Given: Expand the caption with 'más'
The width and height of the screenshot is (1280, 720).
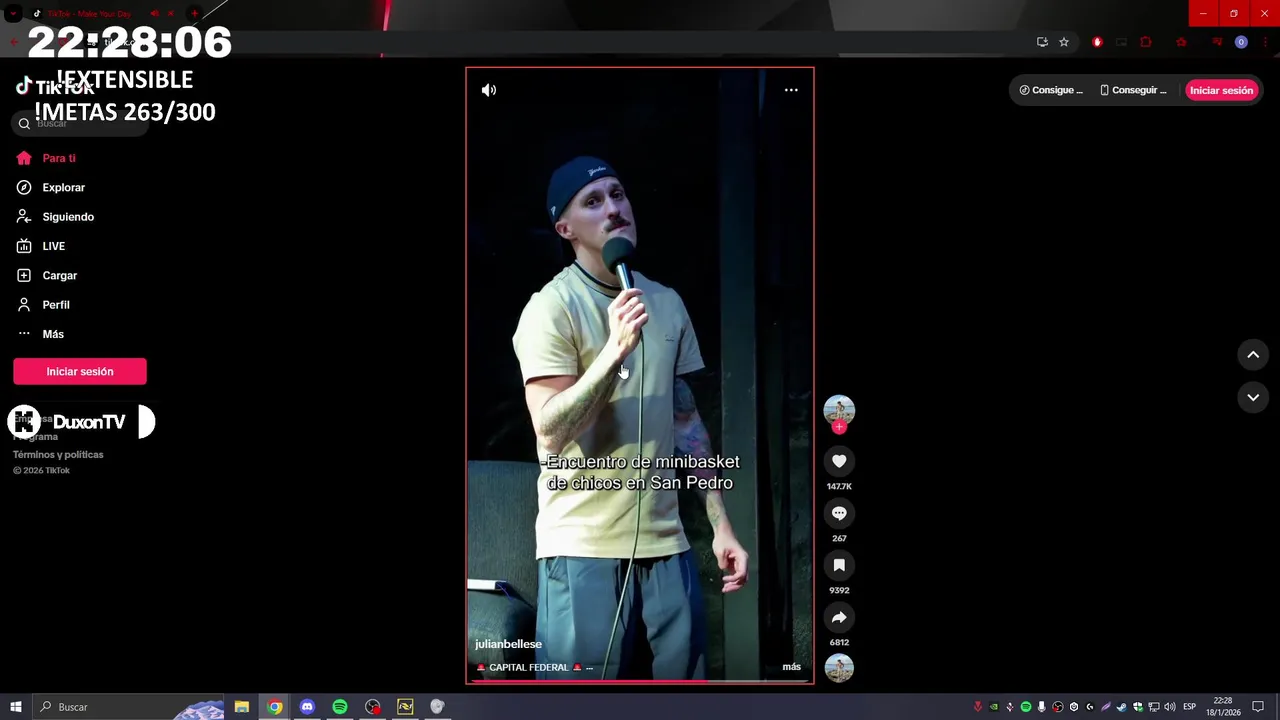Looking at the screenshot, I should [791, 667].
